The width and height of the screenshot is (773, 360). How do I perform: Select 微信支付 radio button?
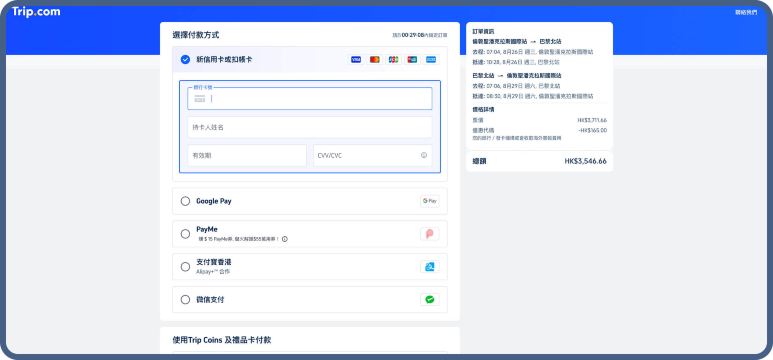click(x=185, y=299)
